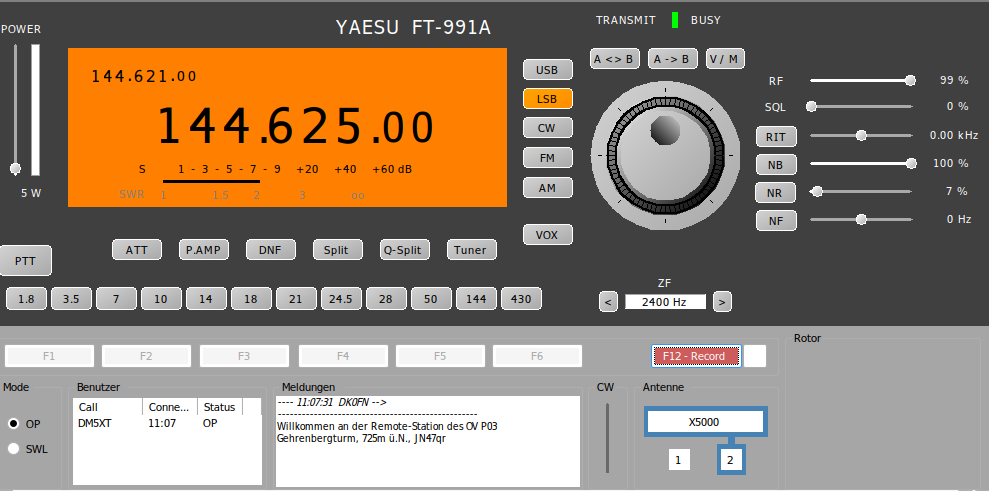Click the F2 function key
989x491 pixels.
pyautogui.click(x=146, y=356)
